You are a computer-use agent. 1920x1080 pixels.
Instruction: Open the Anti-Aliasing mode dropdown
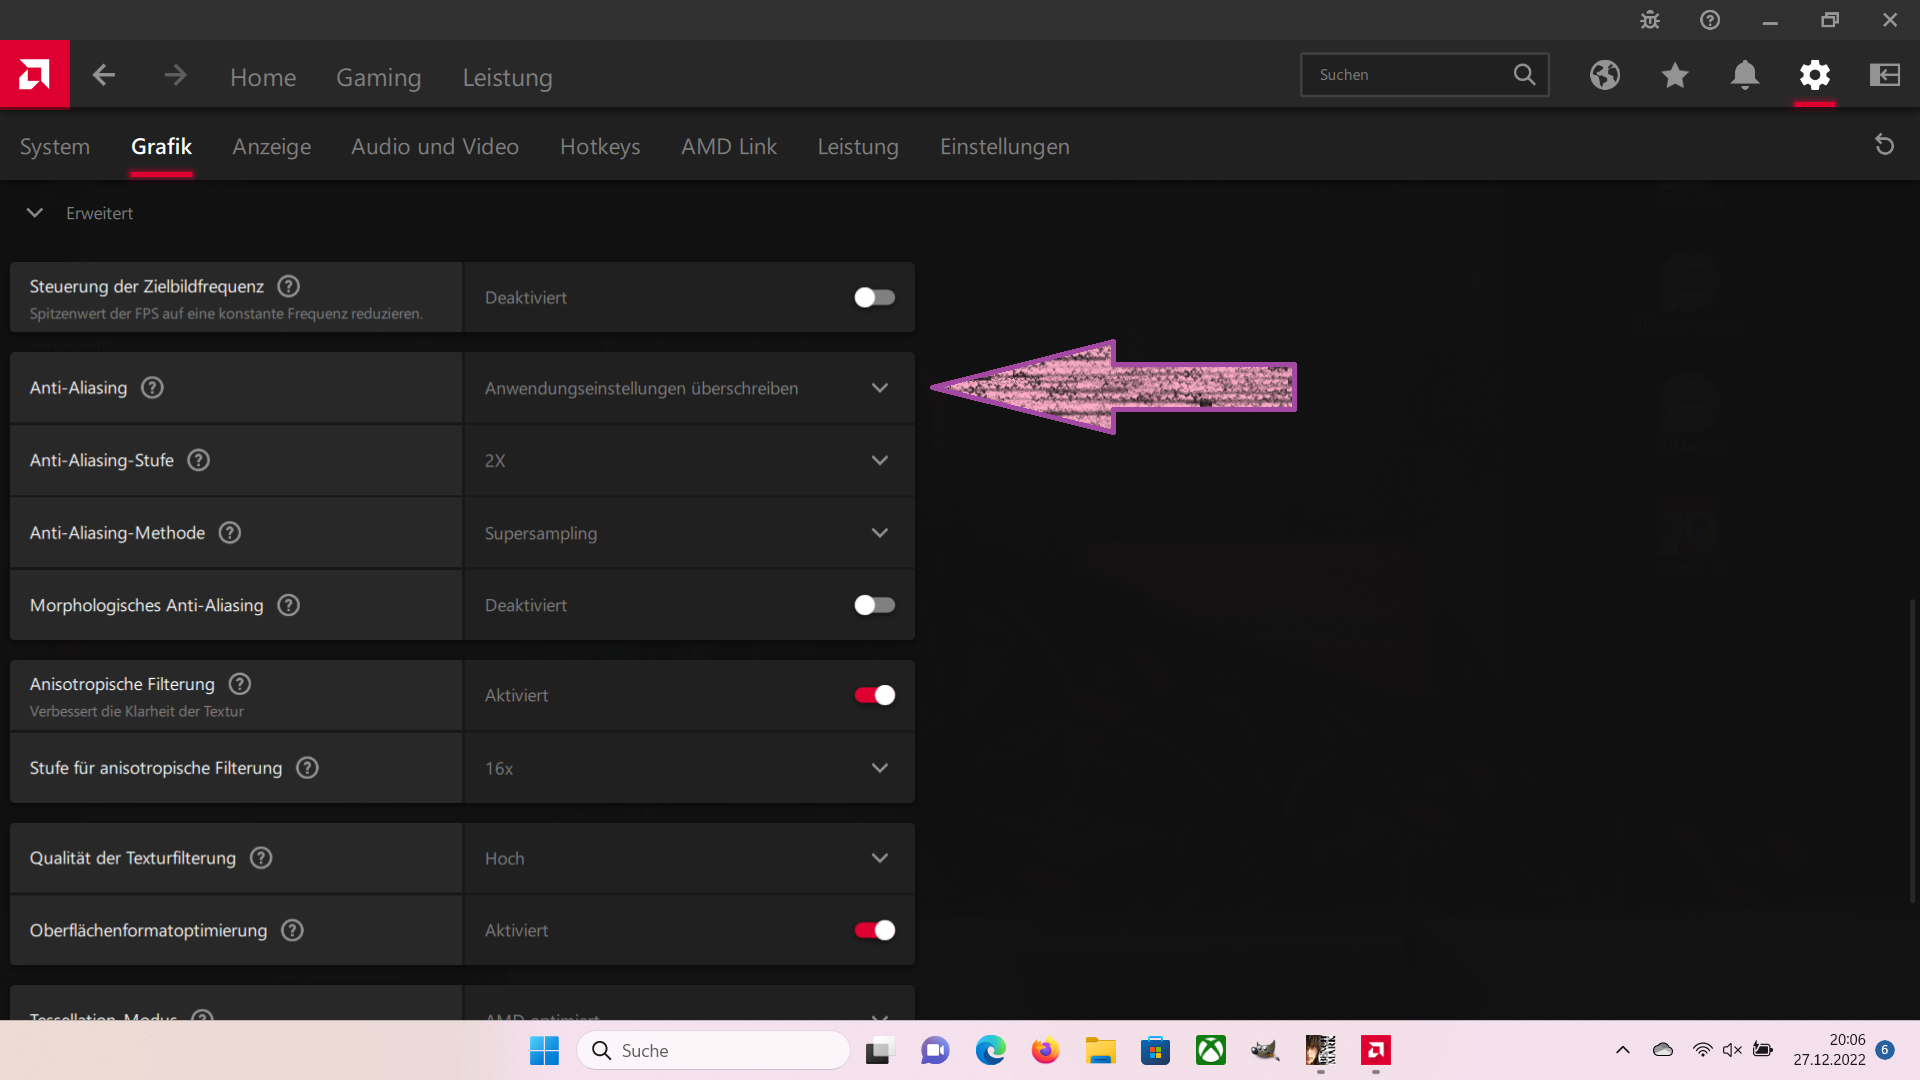(x=688, y=388)
